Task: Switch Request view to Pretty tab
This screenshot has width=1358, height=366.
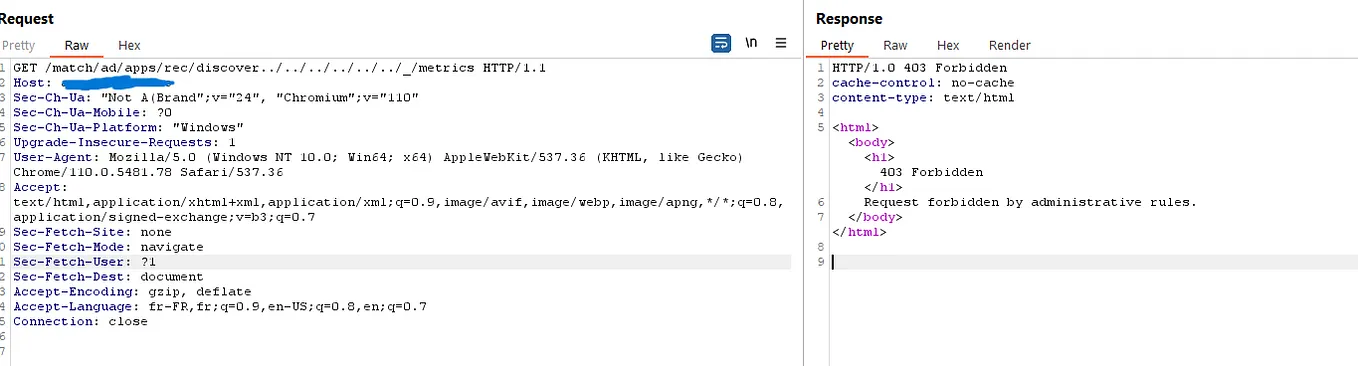Action: tap(18, 45)
